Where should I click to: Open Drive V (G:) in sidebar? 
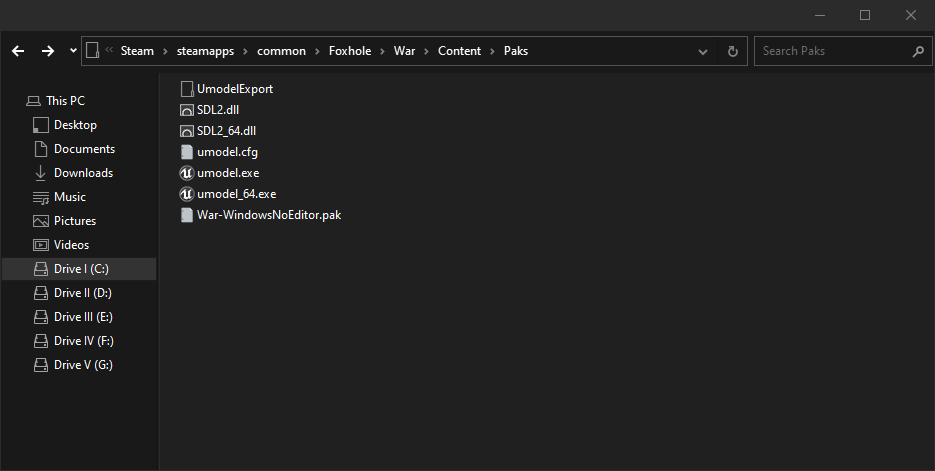pyautogui.click(x=83, y=365)
